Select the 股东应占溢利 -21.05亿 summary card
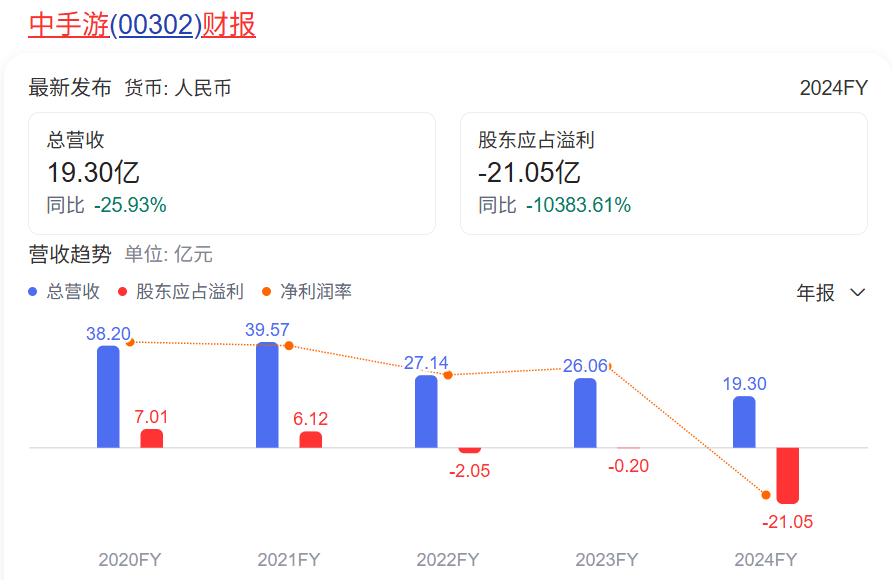 pos(664,173)
